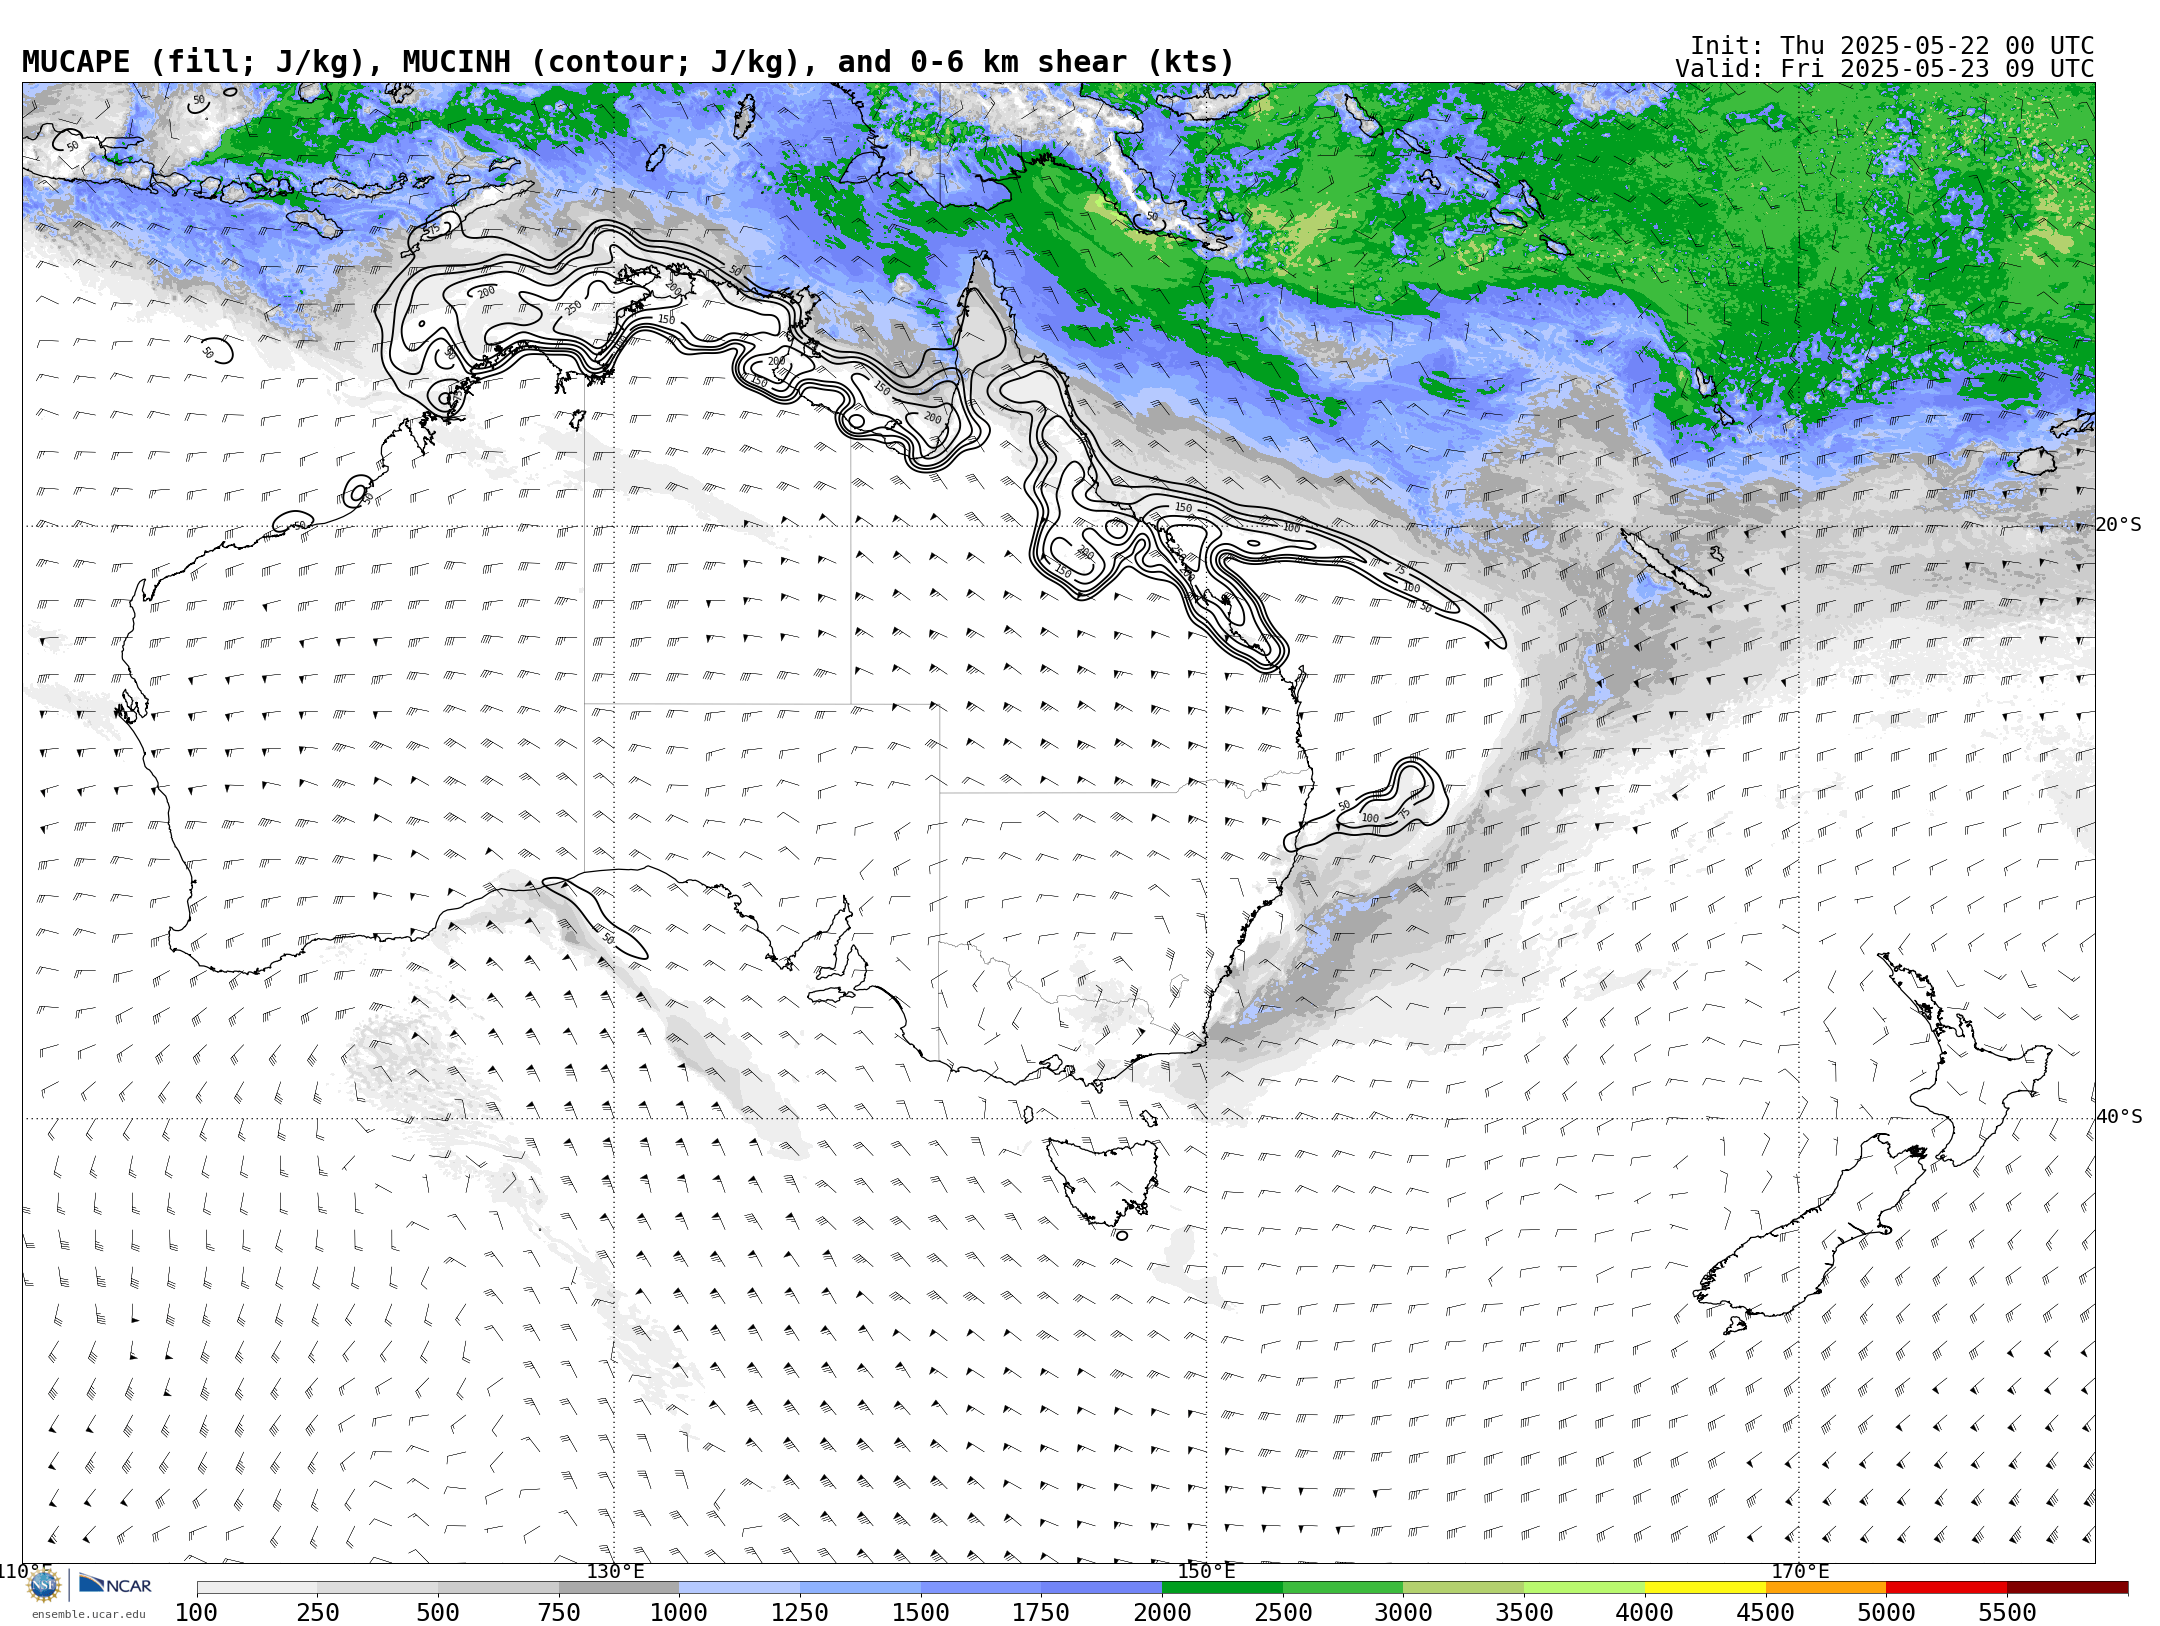
Task: Click the 1750 colorbar label
Action: click(1041, 1612)
